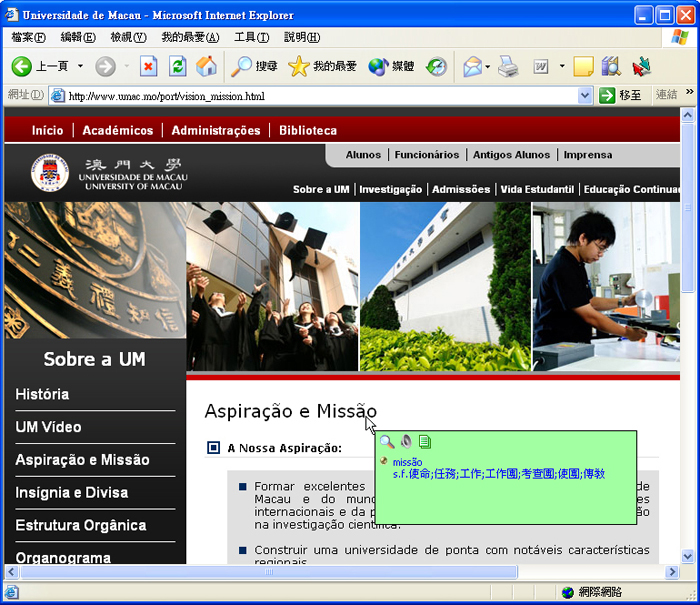
Task: Click the IE Back arrow button
Action: (x=21, y=67)
